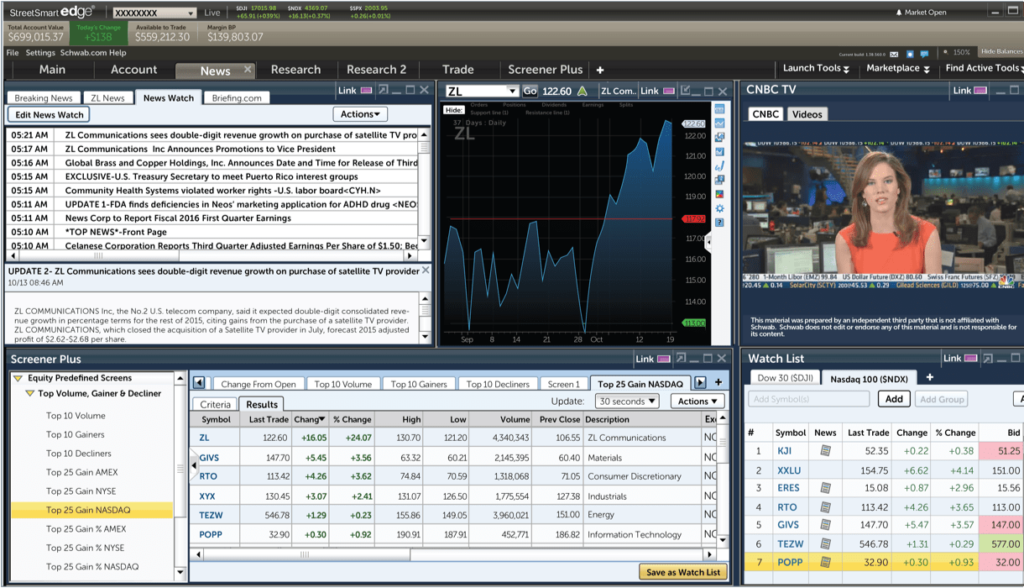Open the account number dropdown
This screenshot has height=588, width=1024.
154,12
